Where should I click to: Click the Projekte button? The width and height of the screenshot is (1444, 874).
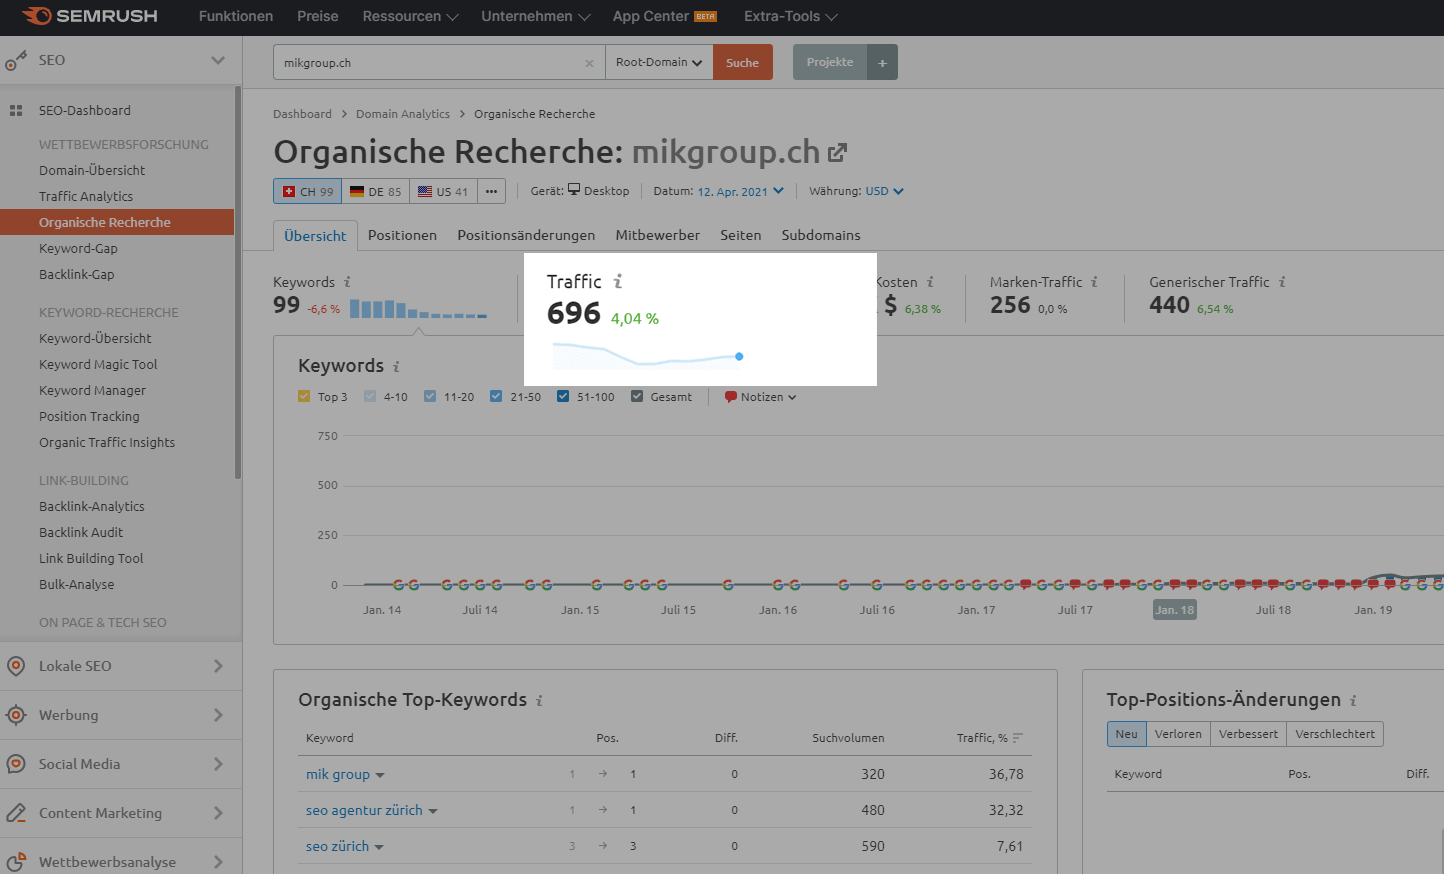coord(830,62)
